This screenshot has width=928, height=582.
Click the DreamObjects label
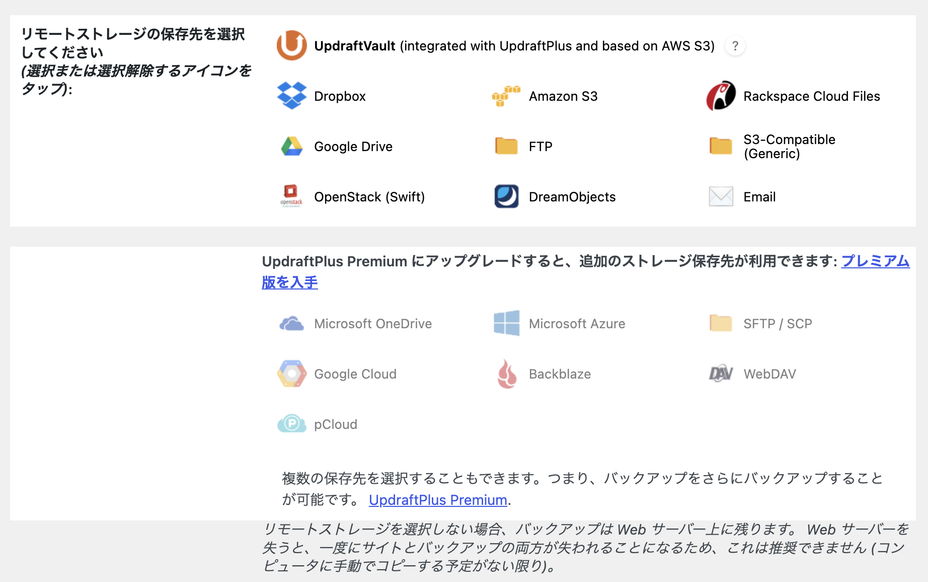[572, 197]
